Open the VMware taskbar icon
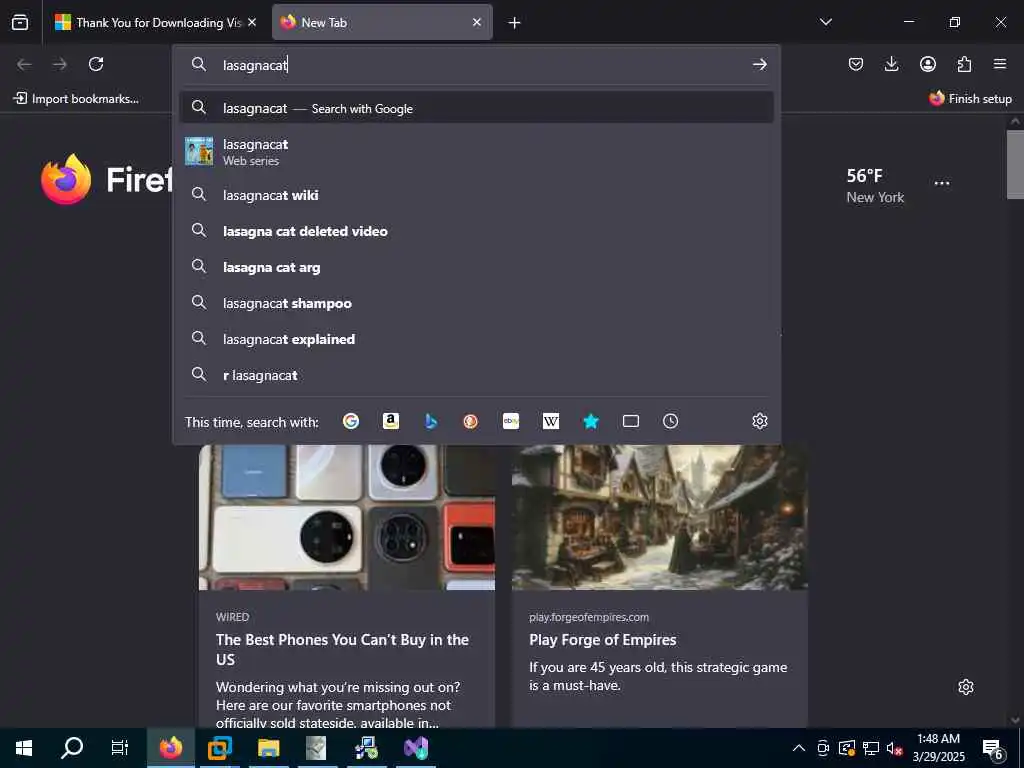The width and height of the screenshot is (1024, 768). point(219,748)
